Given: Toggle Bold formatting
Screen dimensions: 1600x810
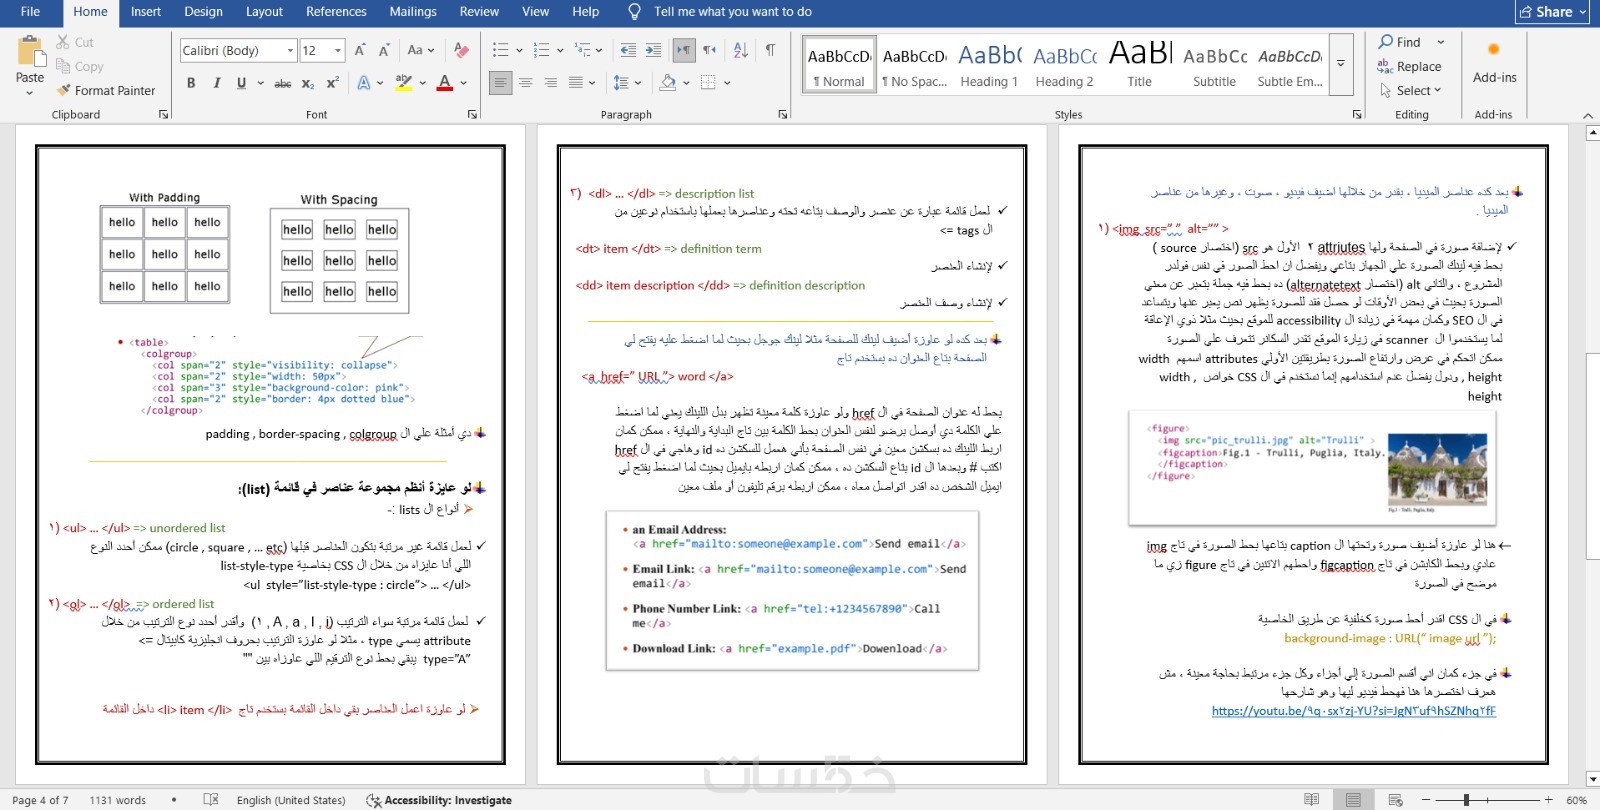Looking at the screenshot, I should (x=191, y=83).
